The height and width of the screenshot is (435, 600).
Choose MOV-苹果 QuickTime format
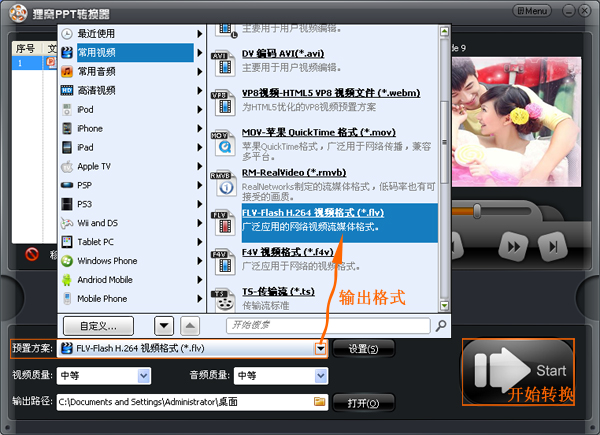[319, 132]
